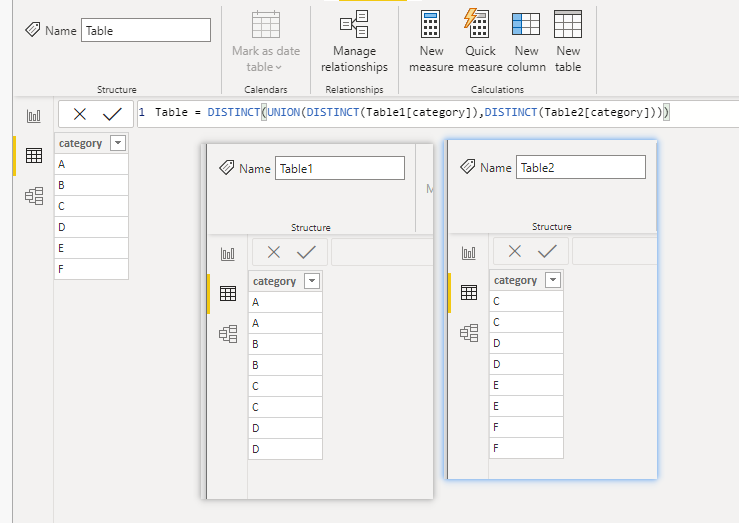Click Report view icon in Table1 panel
The image size is (739, 523).
pos(228,254)
